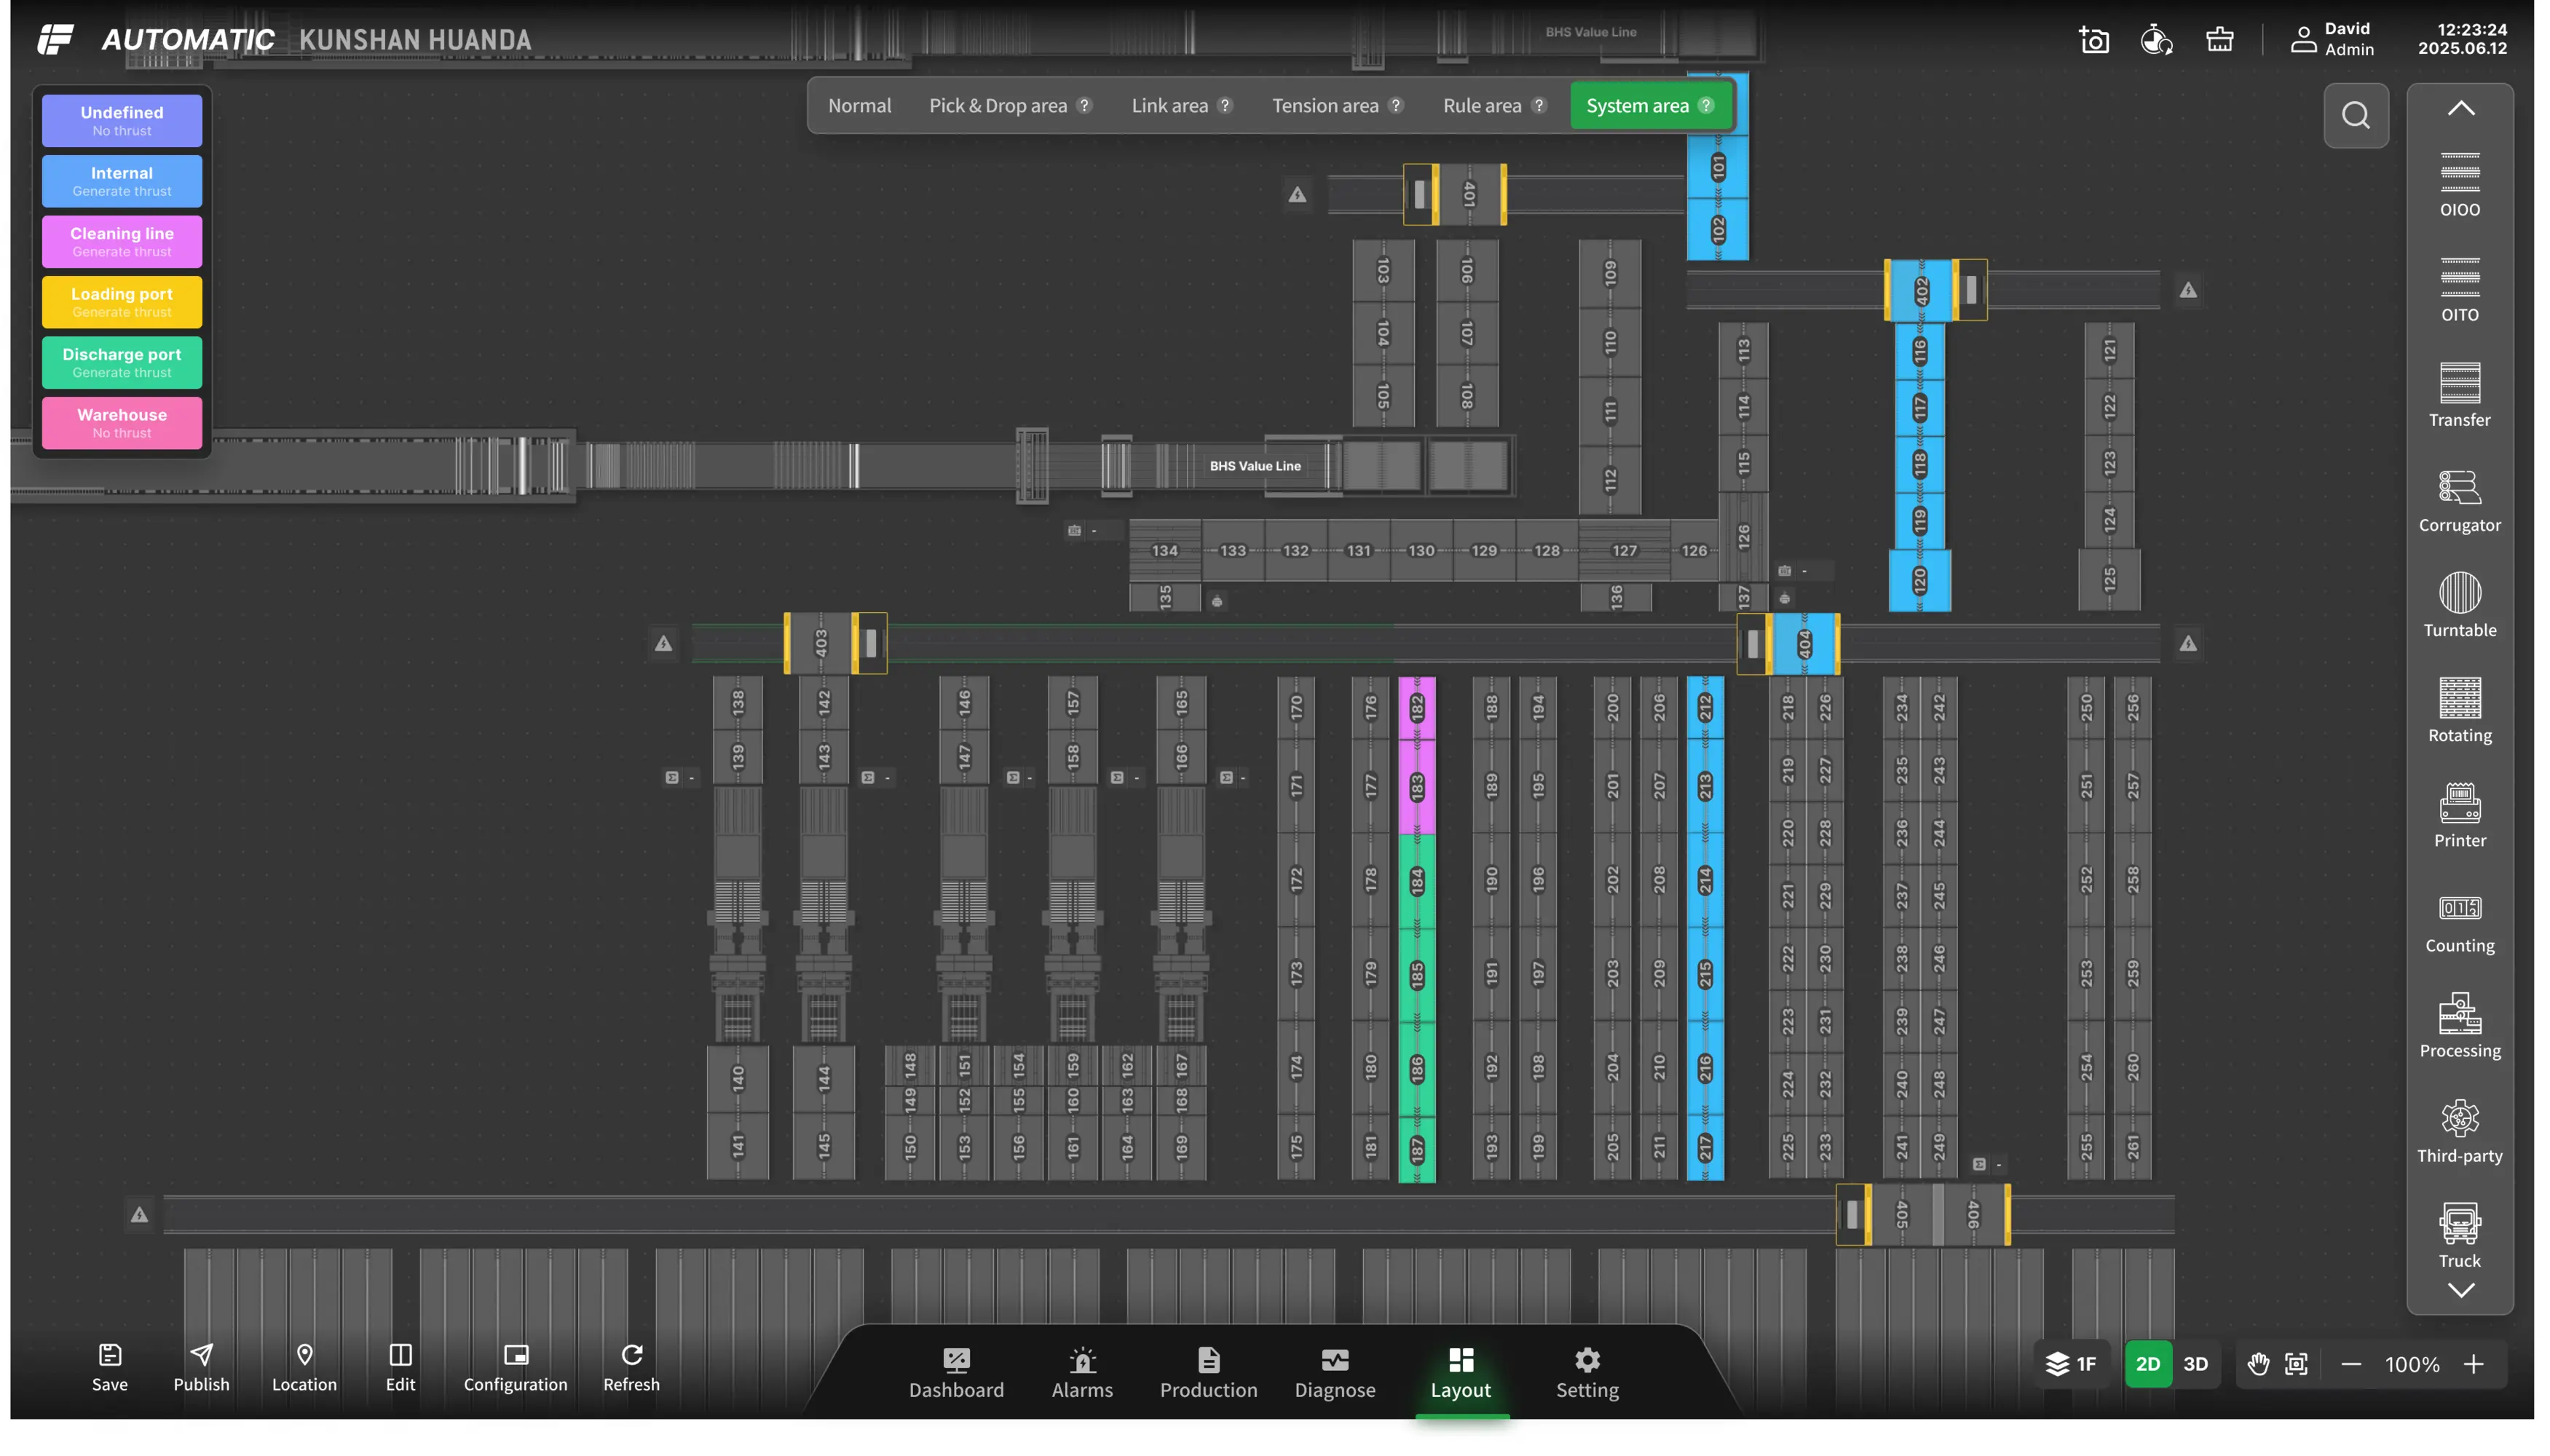The image size is (2550, 1456).
Task: Switch view to 2D mode
Action: pyautogui.click(x=2147, y=1364)
